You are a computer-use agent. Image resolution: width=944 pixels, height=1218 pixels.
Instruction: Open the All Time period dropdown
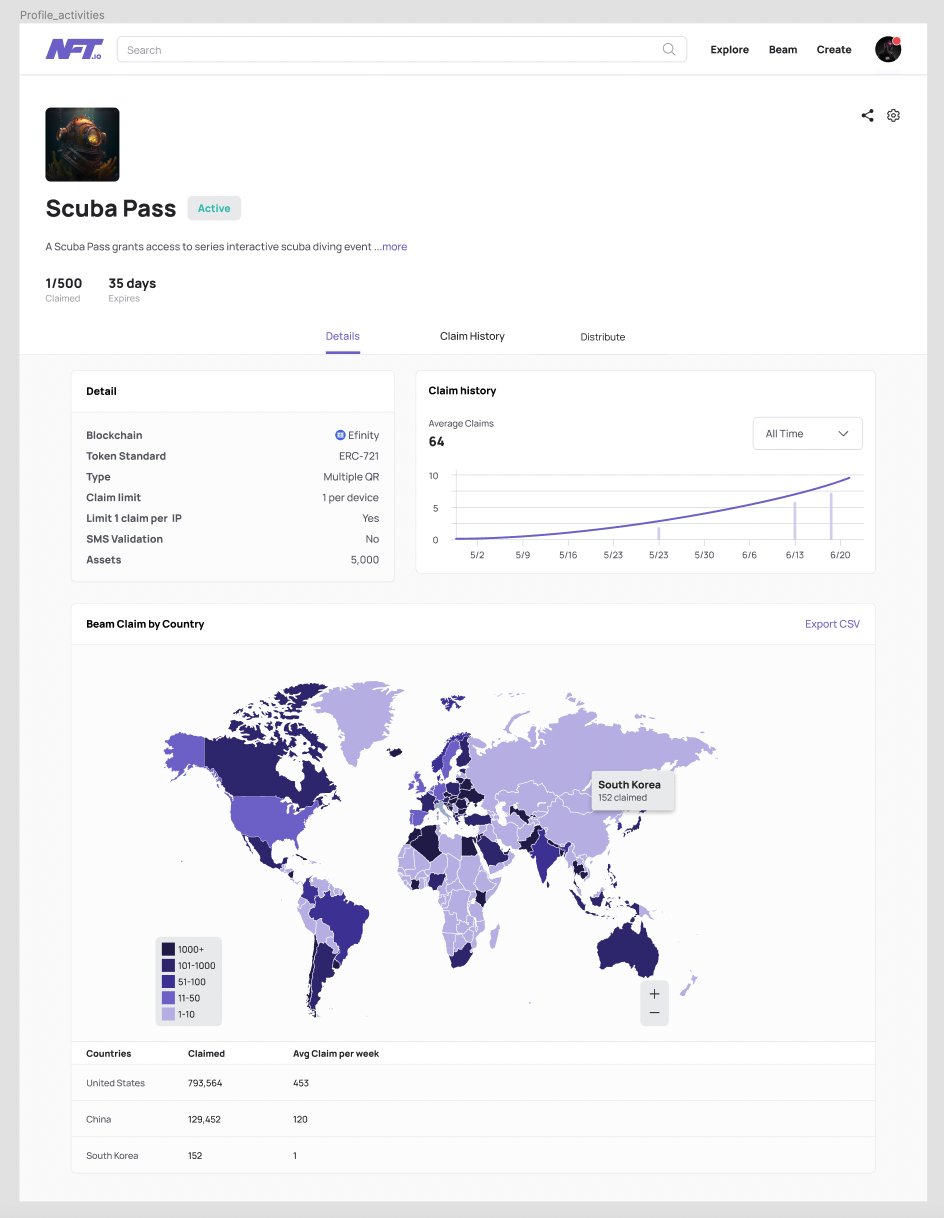point(807,434)
